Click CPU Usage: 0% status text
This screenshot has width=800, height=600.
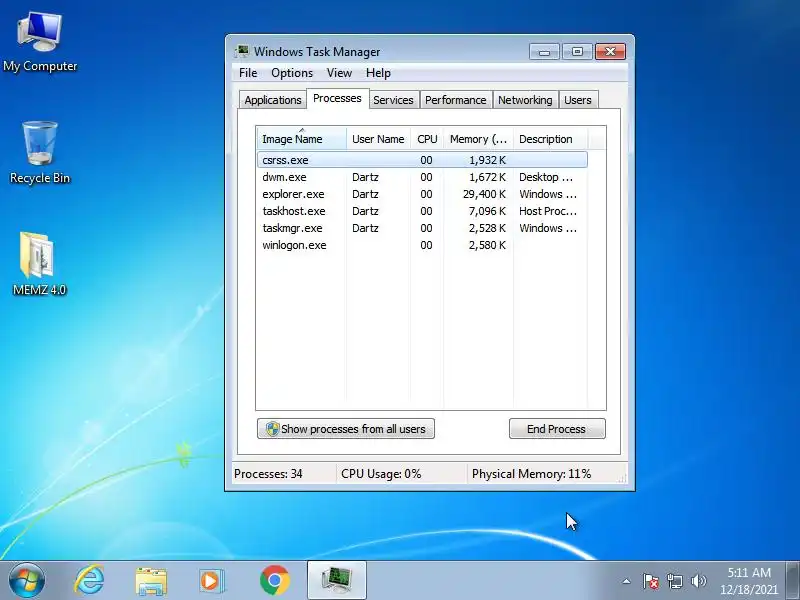[381, 474]
